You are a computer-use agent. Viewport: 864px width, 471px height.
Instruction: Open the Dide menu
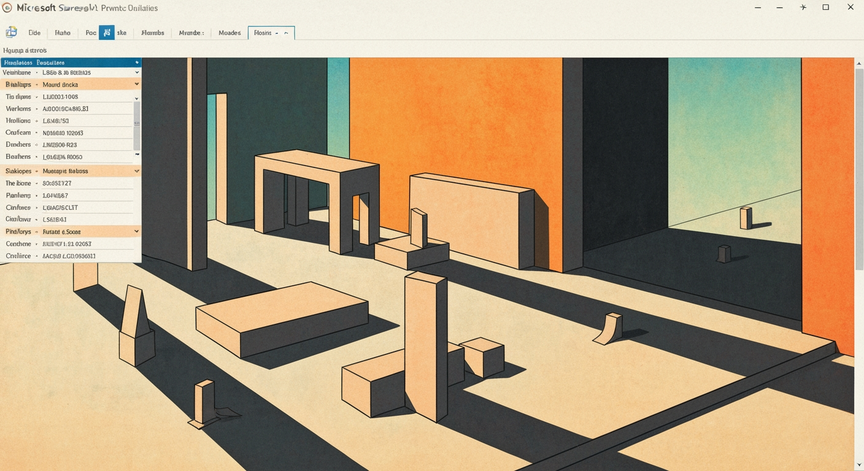pos(34,33)
